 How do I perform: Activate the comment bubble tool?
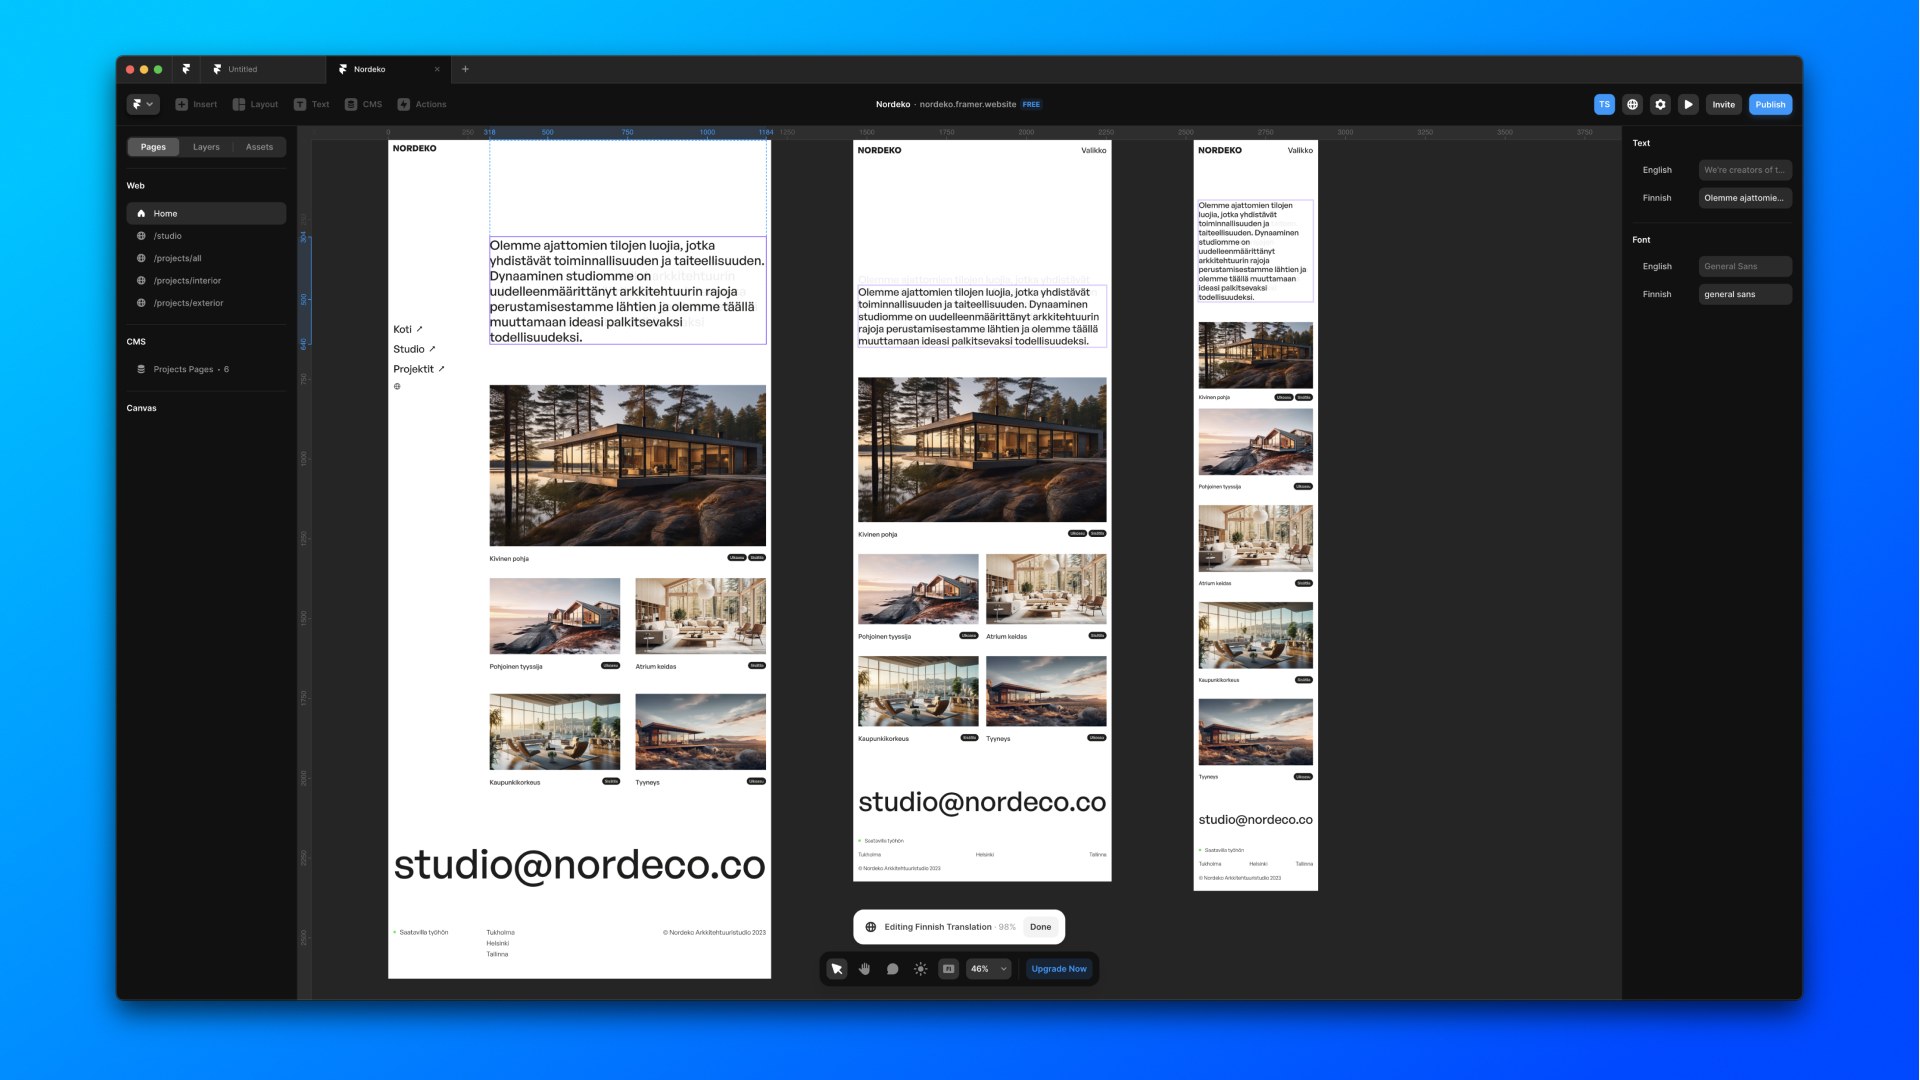(892, 969)
